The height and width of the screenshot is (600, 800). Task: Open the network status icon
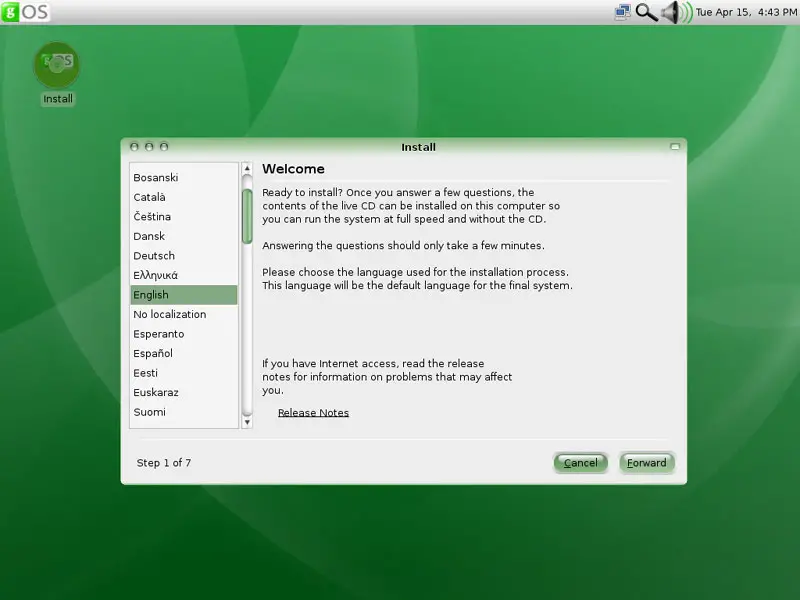coord(622,12)
